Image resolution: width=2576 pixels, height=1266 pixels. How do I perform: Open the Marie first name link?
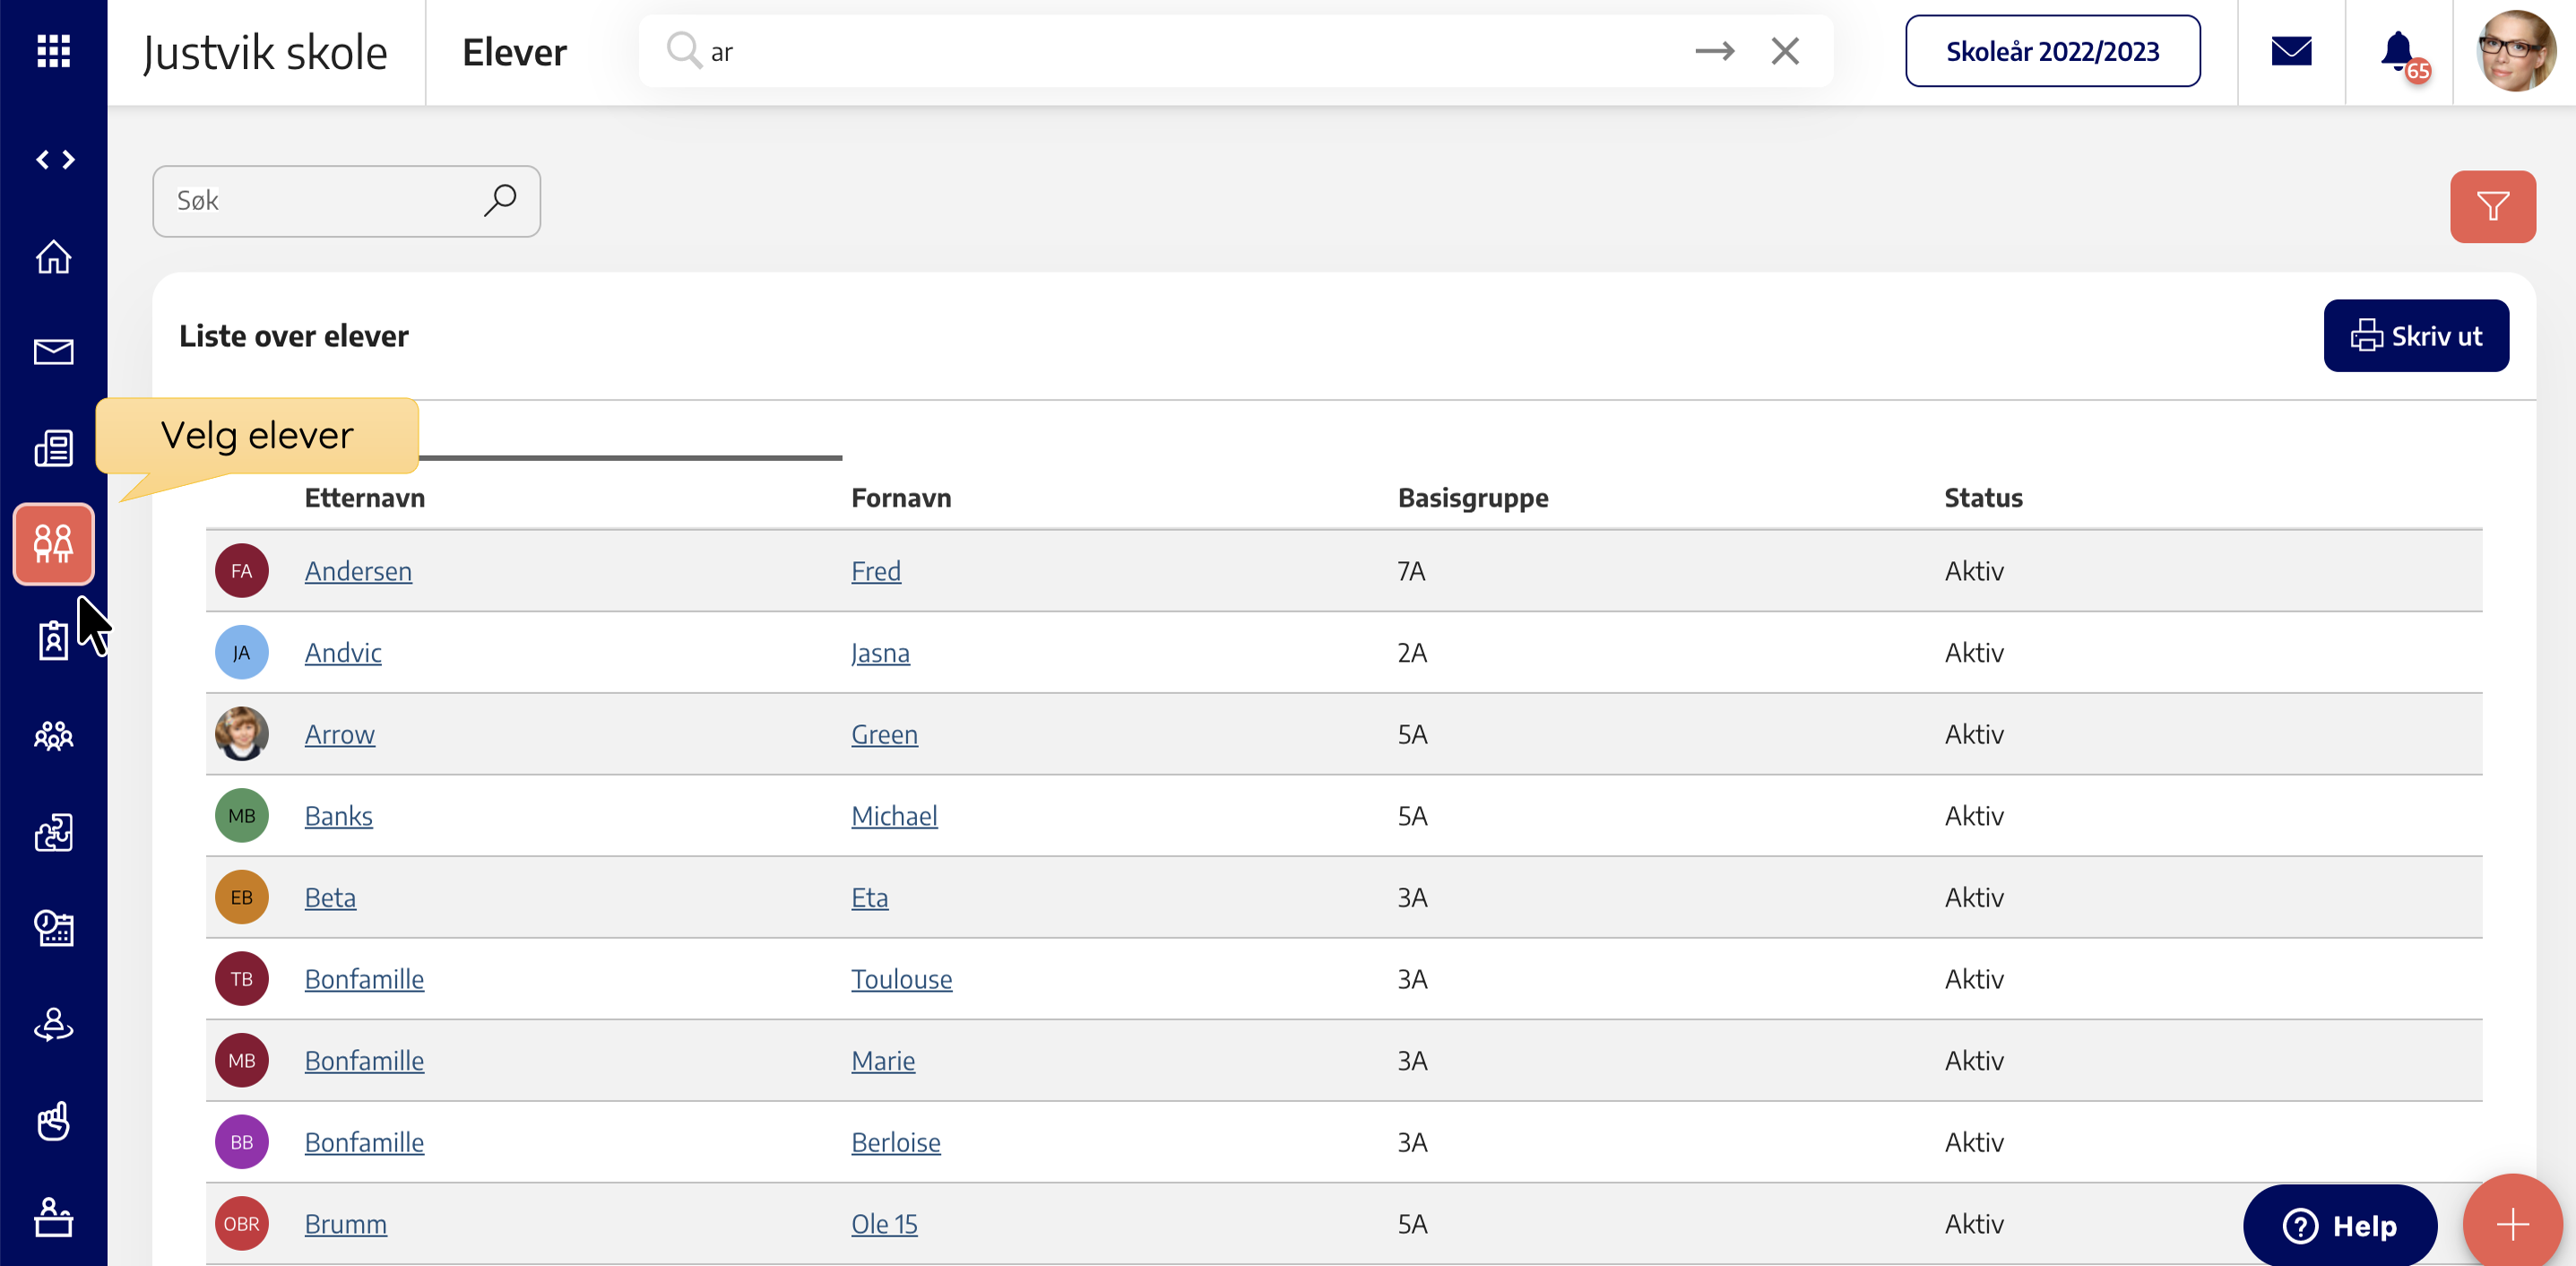[883, 1061]
